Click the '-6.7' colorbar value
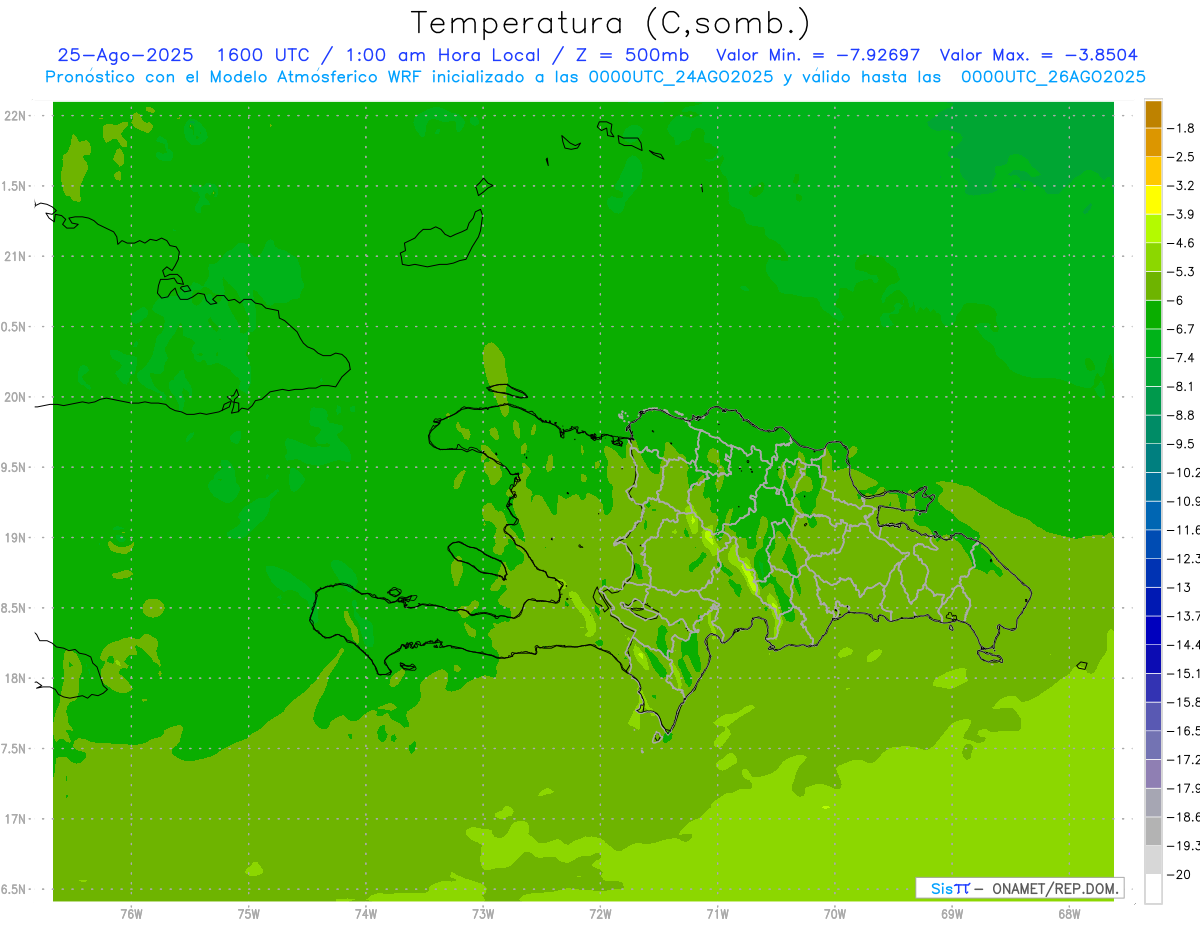Screen dimensions: 1200x927 1182,329
